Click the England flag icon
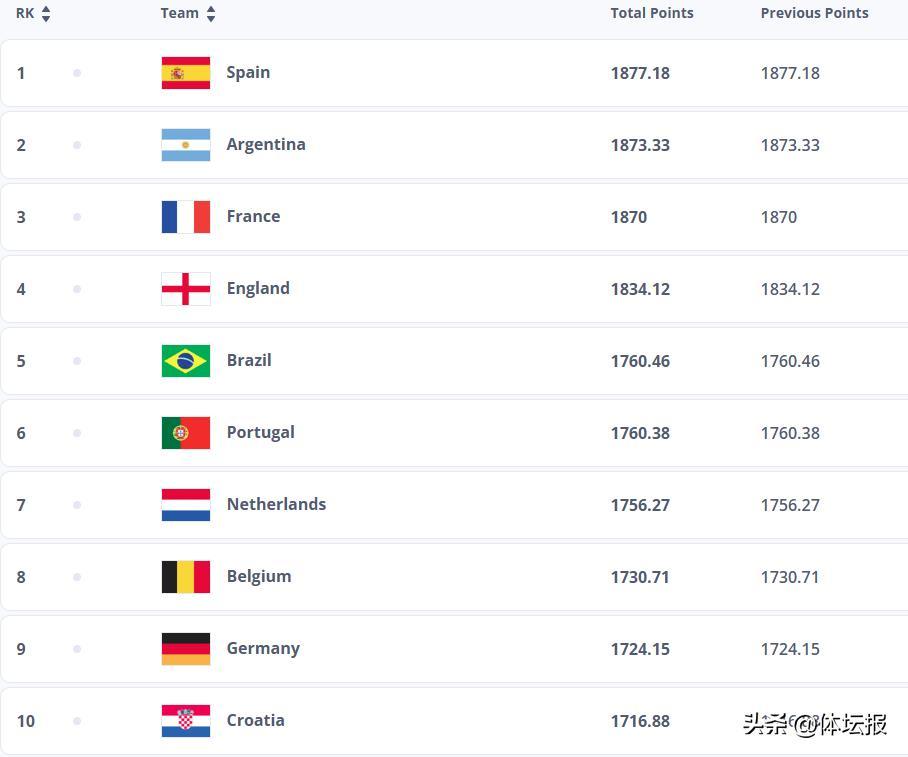 click(x=186, y=289)
